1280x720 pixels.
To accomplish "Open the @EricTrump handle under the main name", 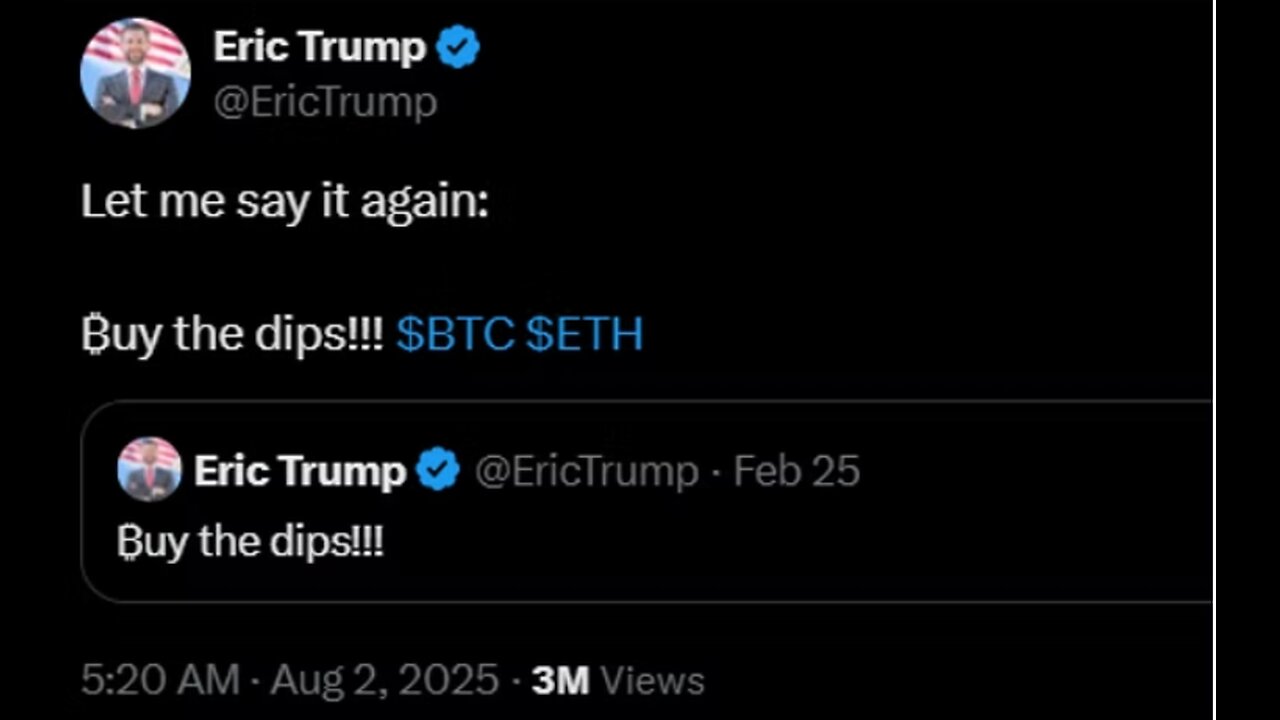I will pos(325,102).
